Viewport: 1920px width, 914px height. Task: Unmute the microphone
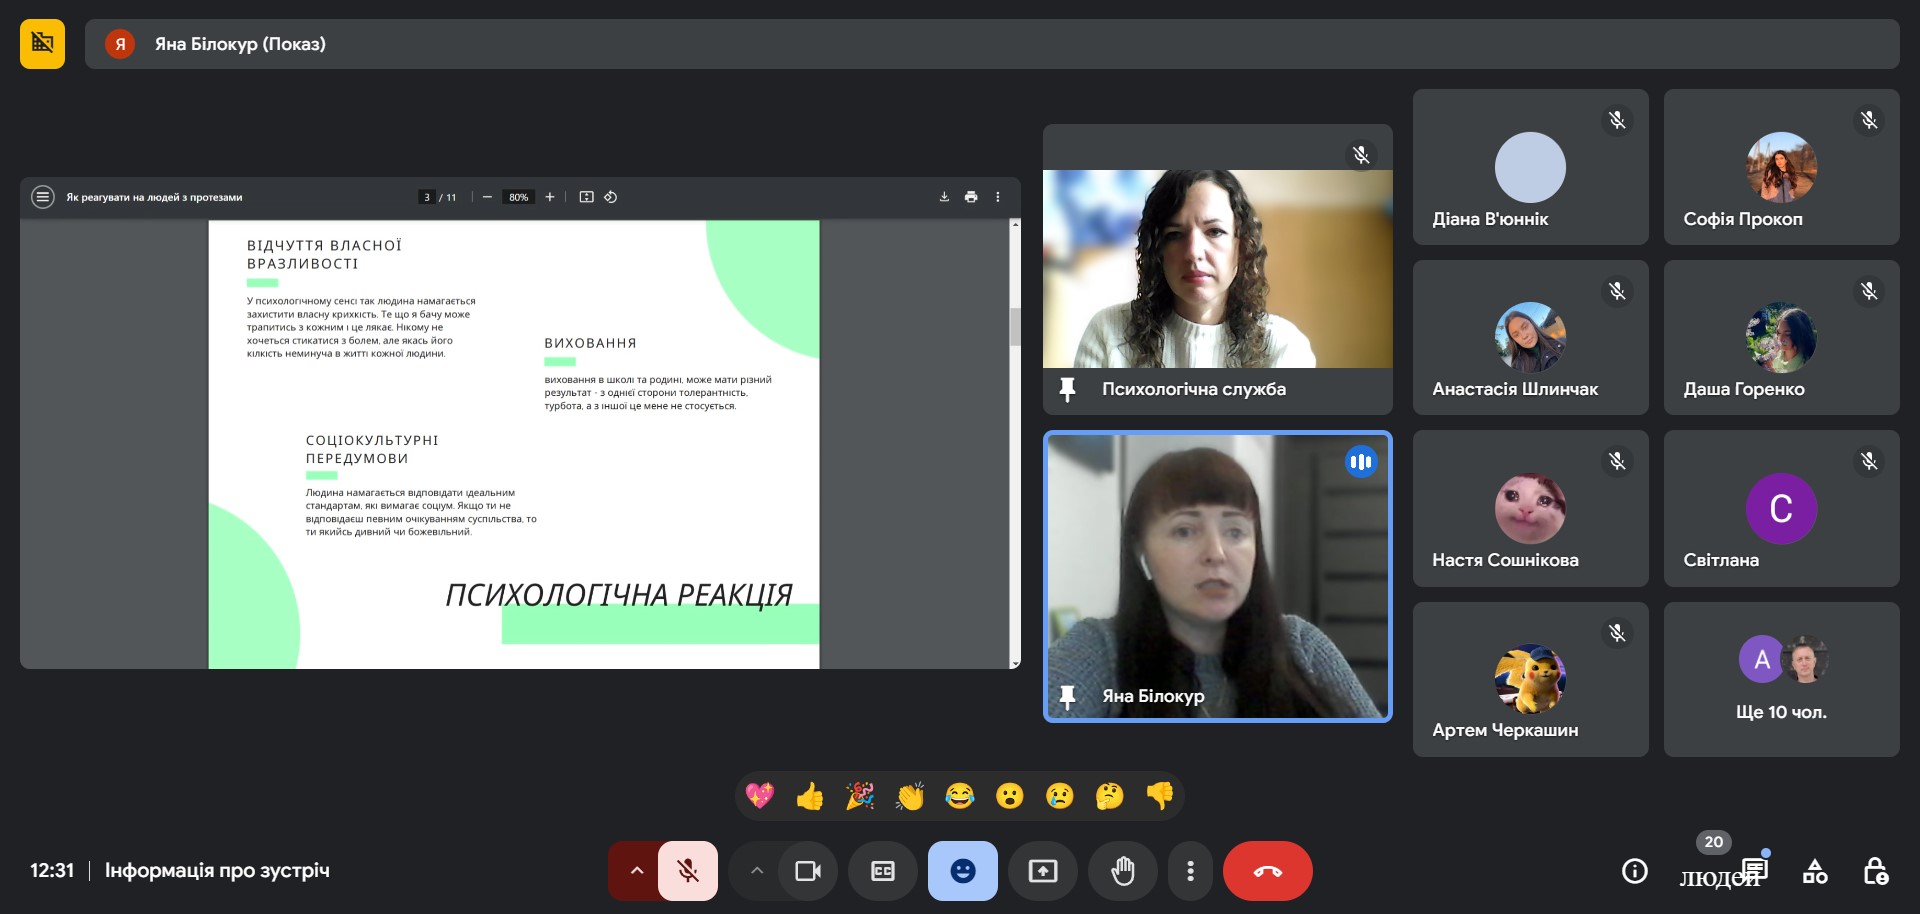(688, 871)
